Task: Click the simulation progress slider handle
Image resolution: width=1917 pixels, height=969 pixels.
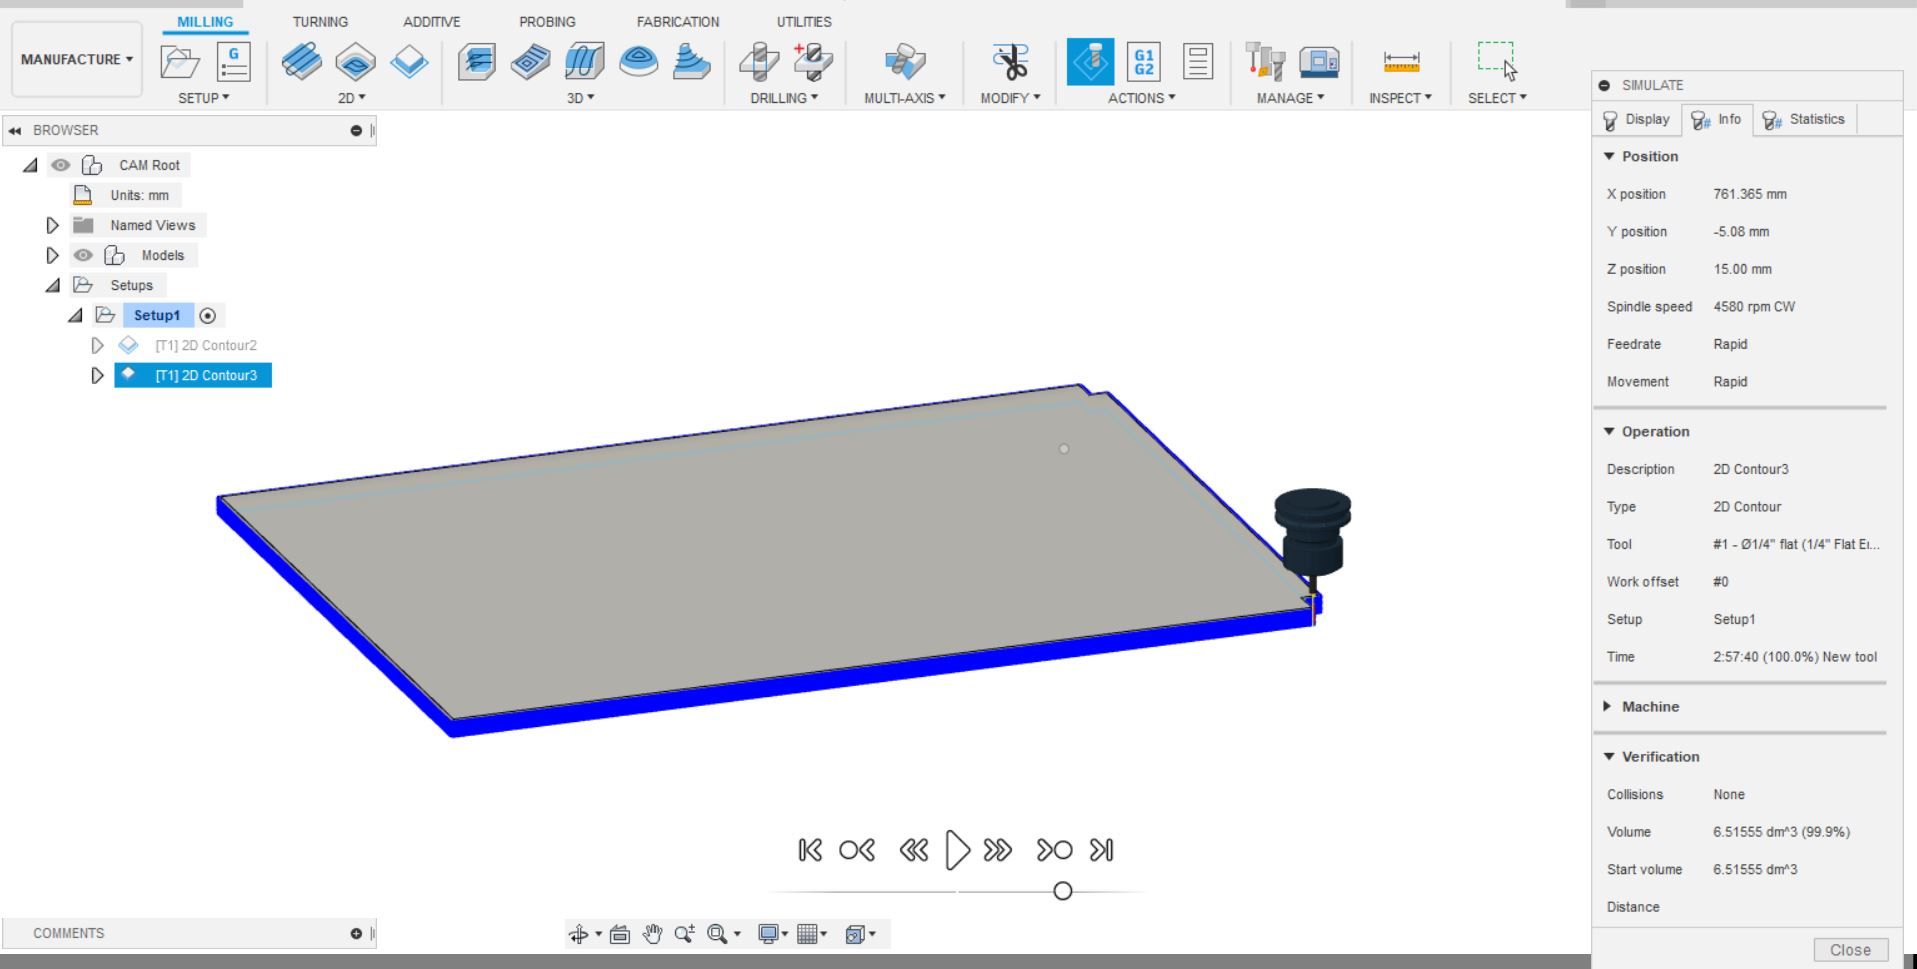Action: point(1063,891)
